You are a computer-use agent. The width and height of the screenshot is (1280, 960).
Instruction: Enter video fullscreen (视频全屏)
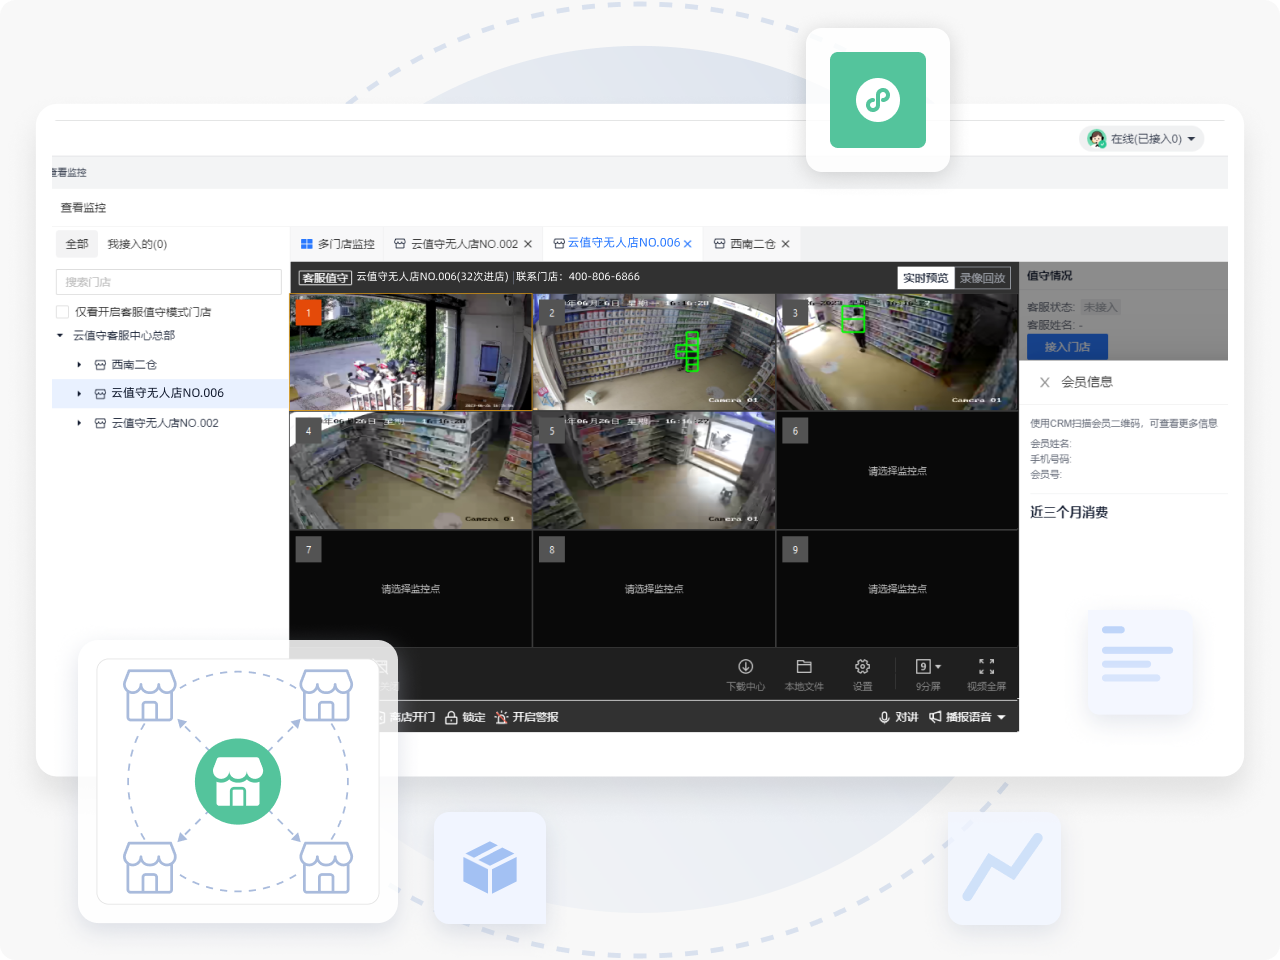tap(986, 674)
